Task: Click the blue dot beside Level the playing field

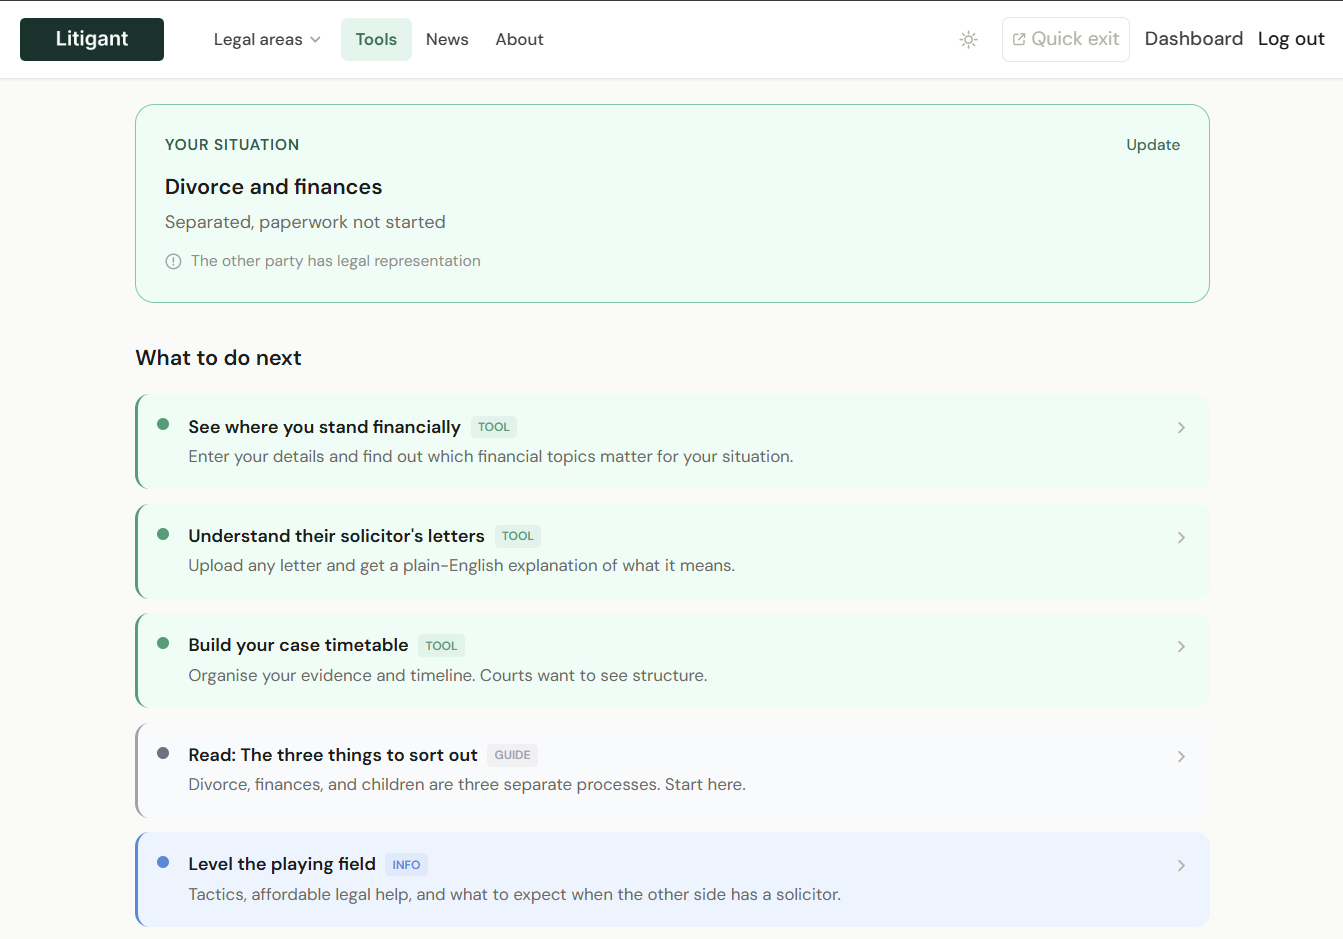Action: (x=163, y=862)
